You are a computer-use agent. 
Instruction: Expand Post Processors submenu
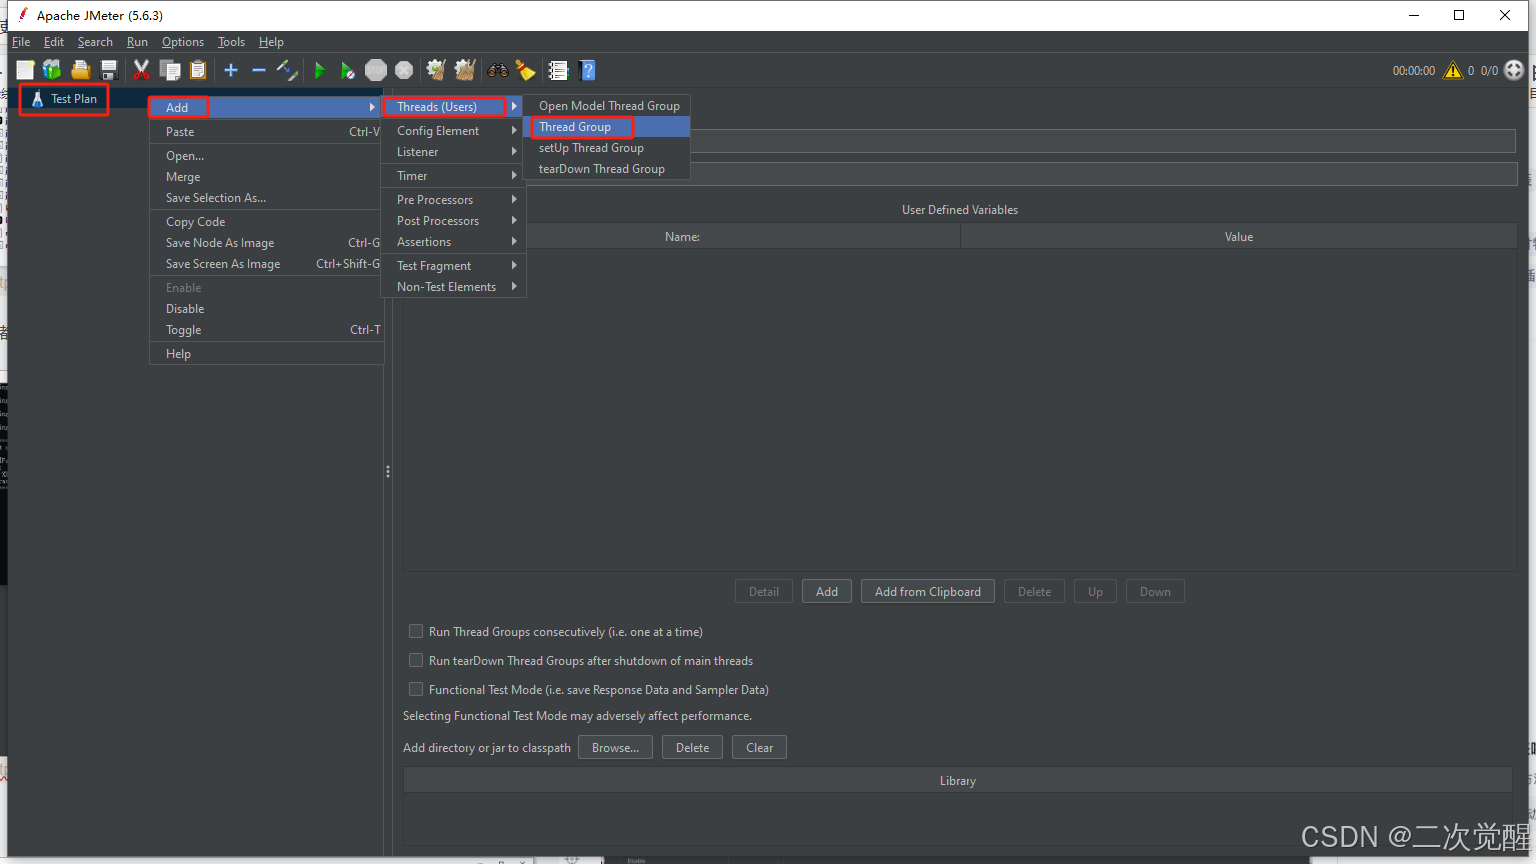pos(453,221)
